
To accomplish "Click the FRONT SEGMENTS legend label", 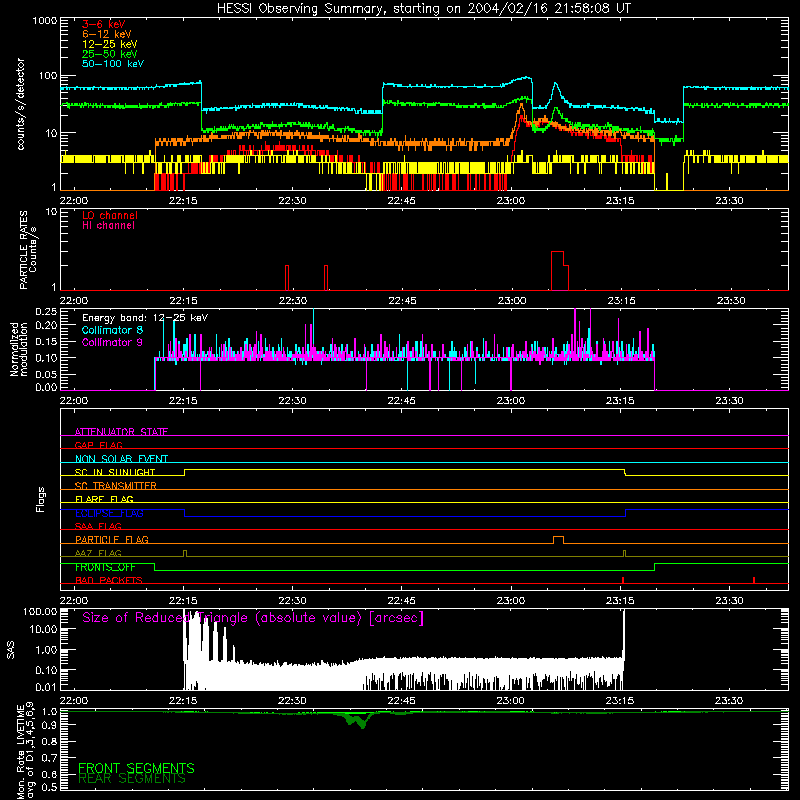I will (136, 768).
